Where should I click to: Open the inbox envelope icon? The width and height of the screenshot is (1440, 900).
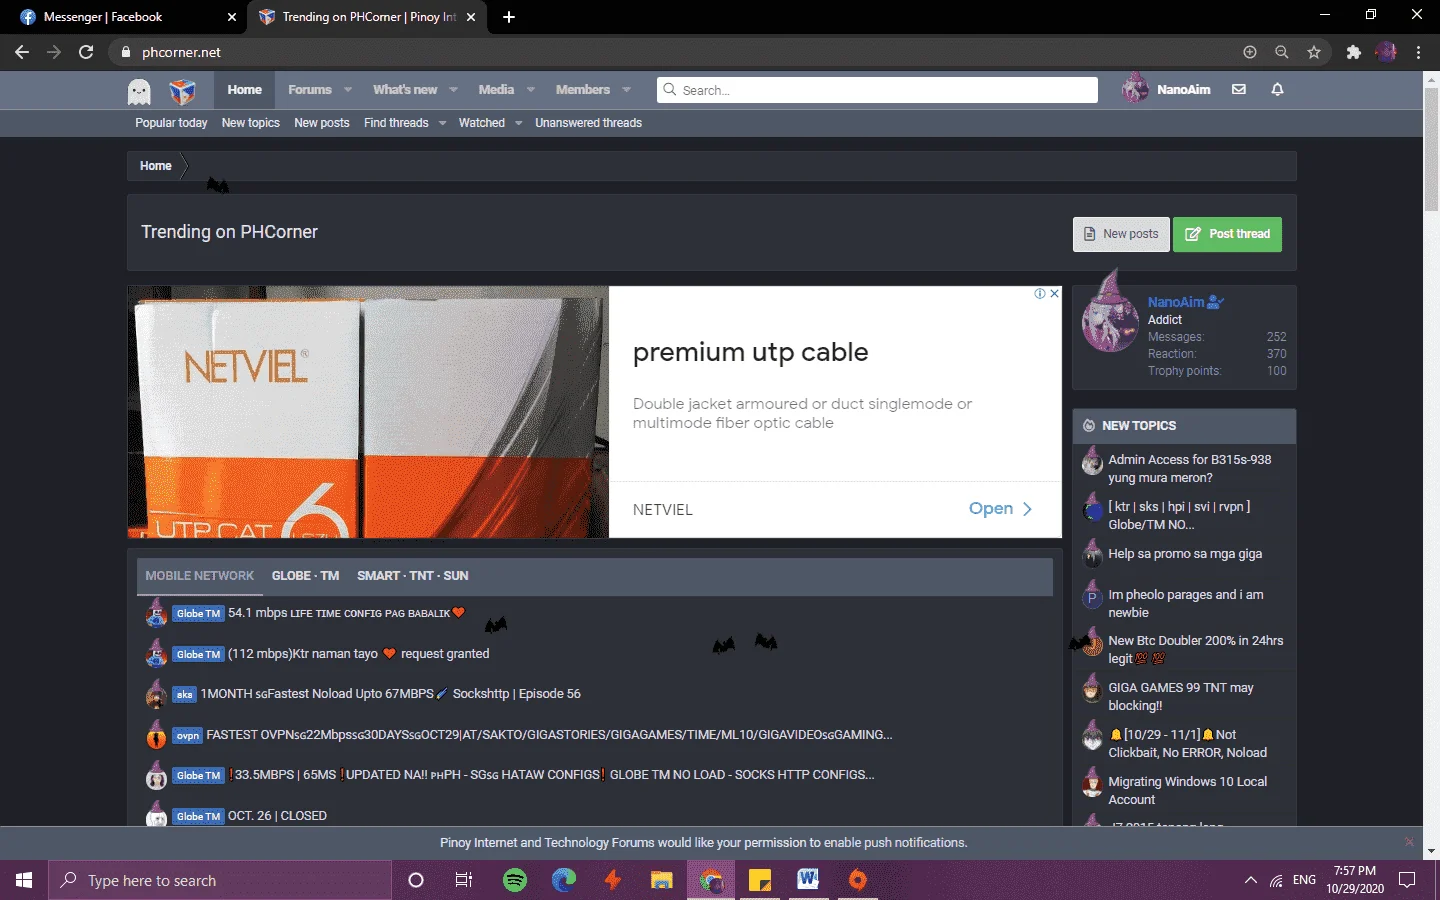pos(1239,90)
